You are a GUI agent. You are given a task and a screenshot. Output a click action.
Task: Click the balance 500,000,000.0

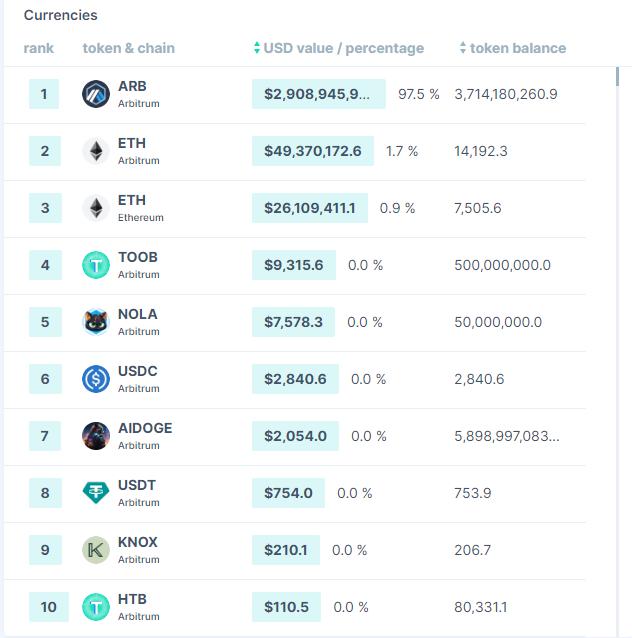click(x=503, y=265)
